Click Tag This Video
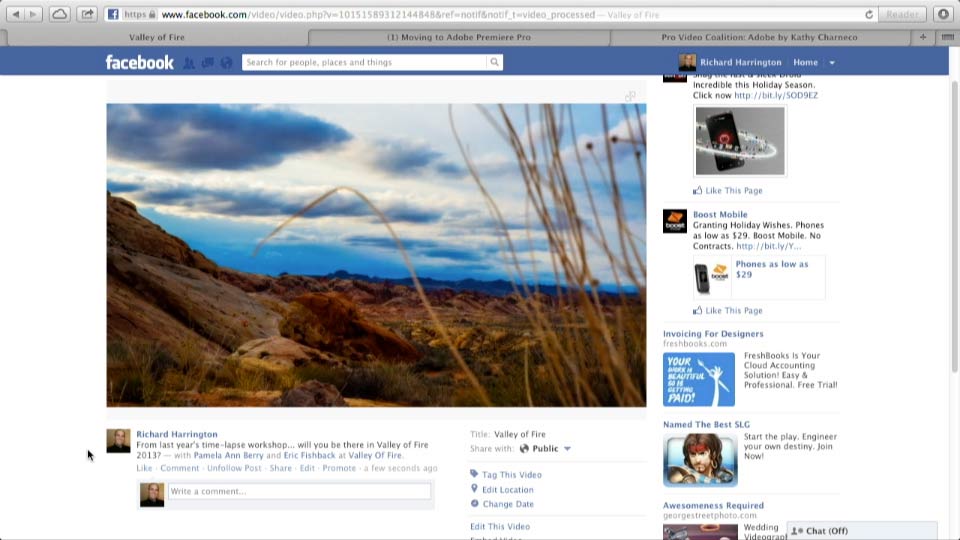960x540 pixels. (x=511, y=475)
